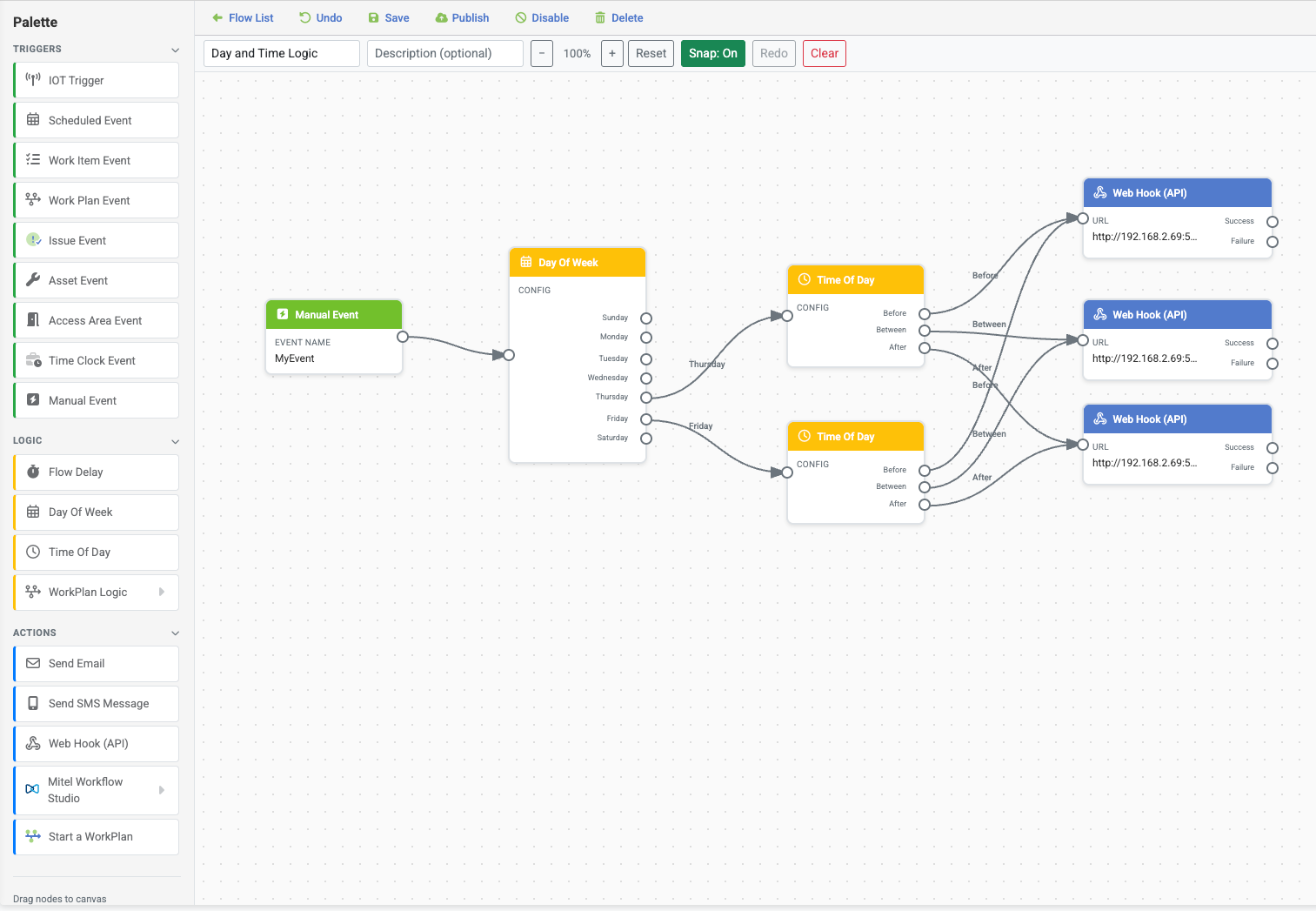Image resolution: width=1316 pixels, height=911 pixels.
Task: Click the Monday output port on Day Of Week
Action: click(x=646, y=338)
